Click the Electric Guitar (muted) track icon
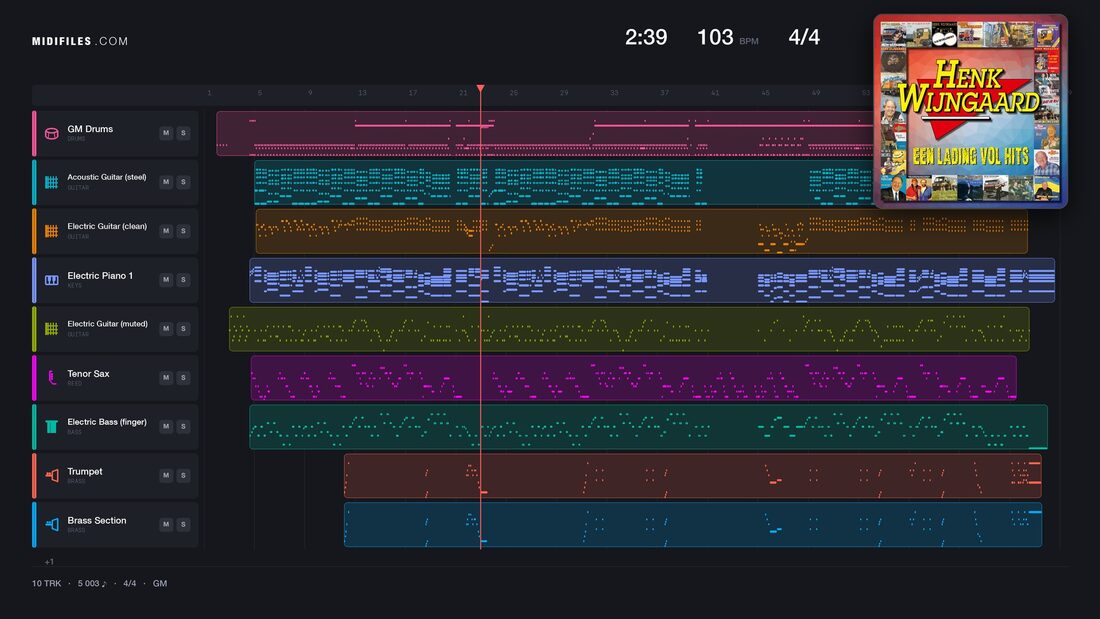 pyautogui.click(x=51, y=328)
